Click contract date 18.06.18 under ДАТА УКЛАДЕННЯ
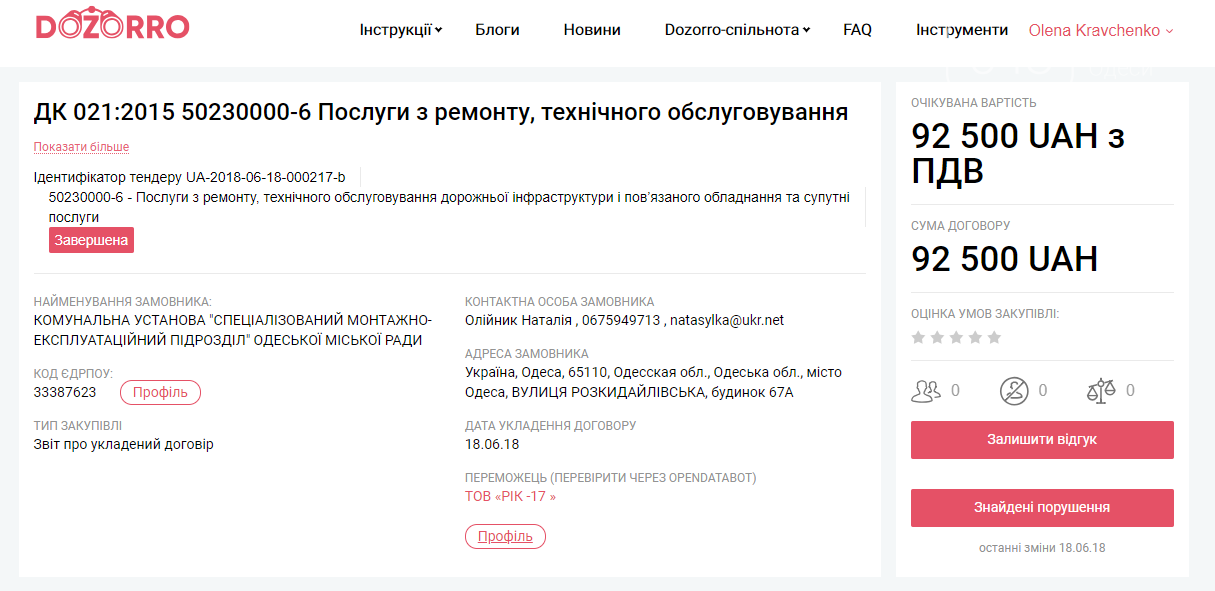This screenshot has height=591, width=1215. (492, 444)
